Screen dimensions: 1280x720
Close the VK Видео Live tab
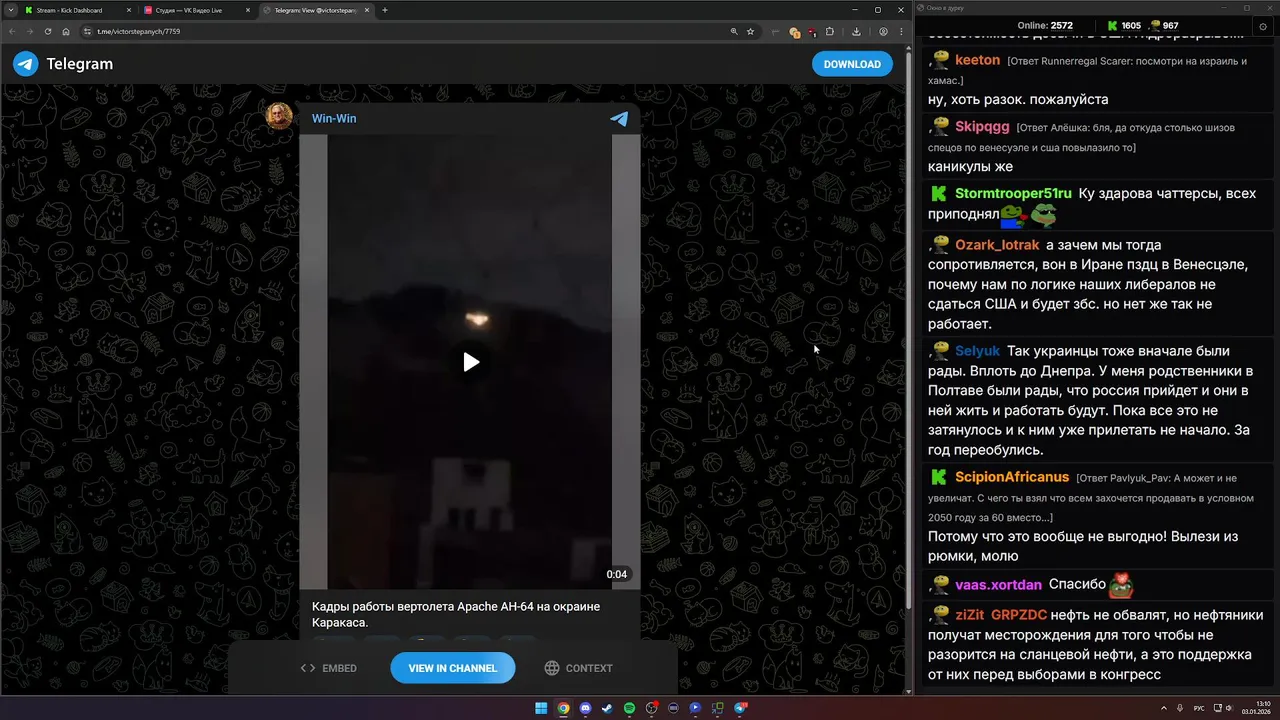(246, 10)
